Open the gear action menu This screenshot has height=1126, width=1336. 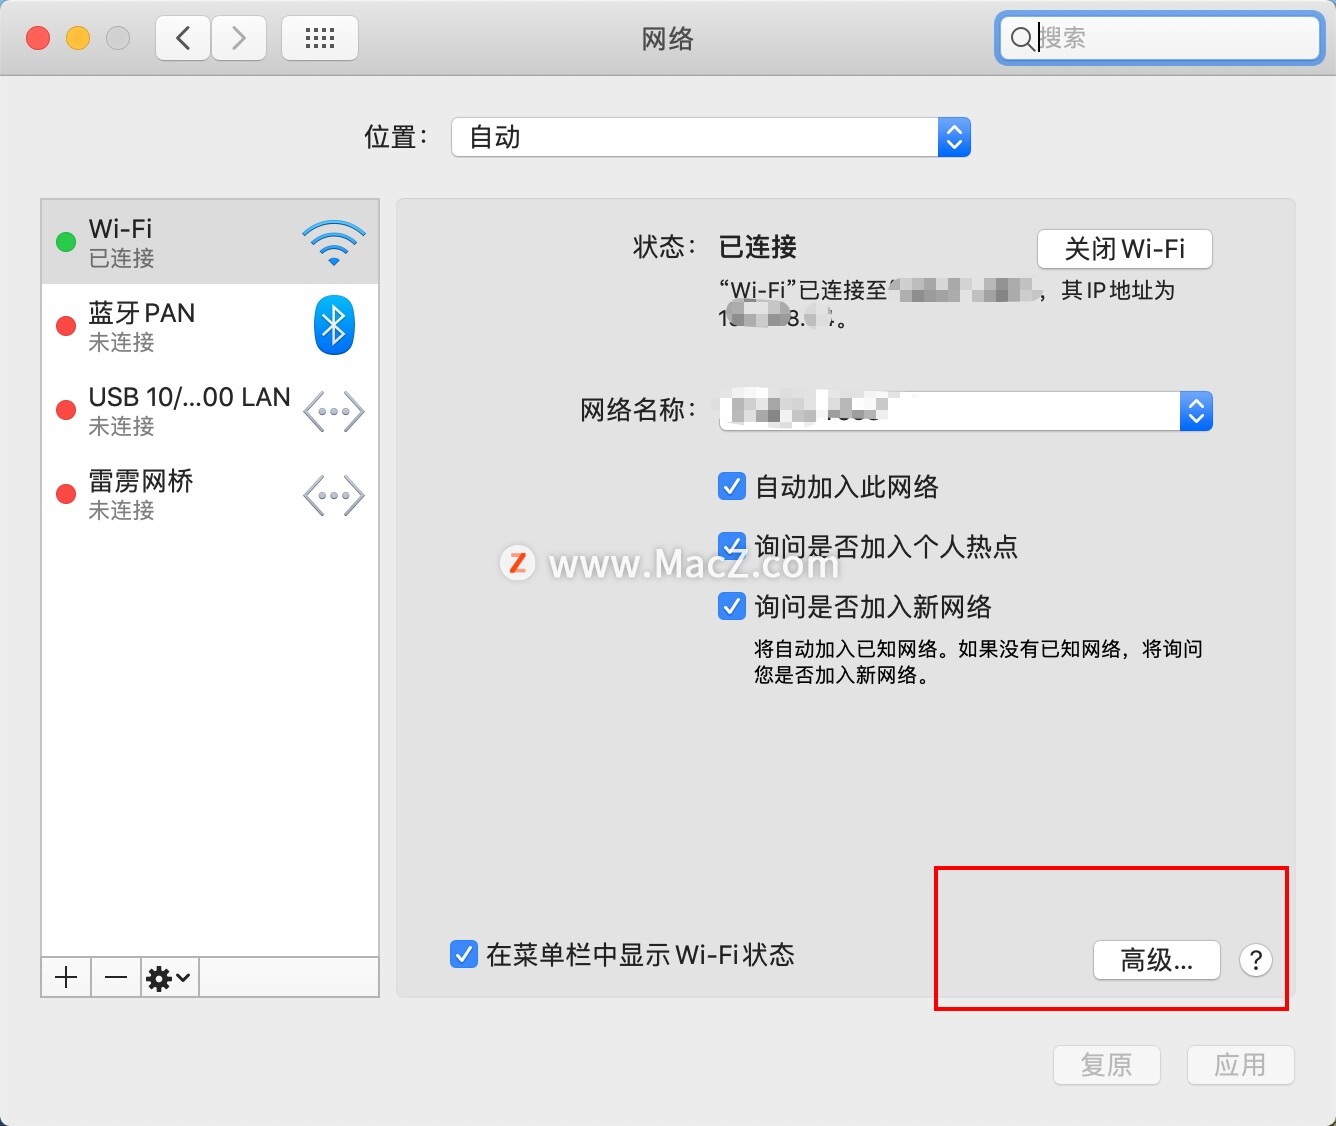pos(170,977)
